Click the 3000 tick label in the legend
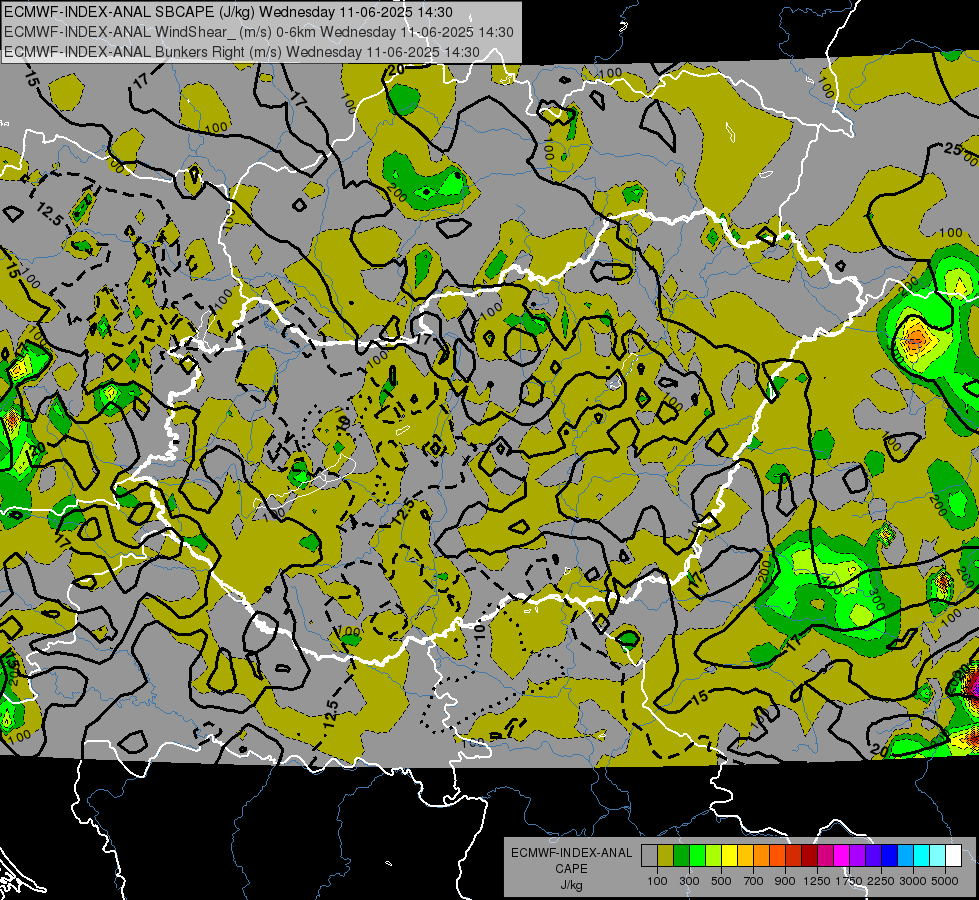The height and width of the screenshot is (900, 979). coord(913,881)
